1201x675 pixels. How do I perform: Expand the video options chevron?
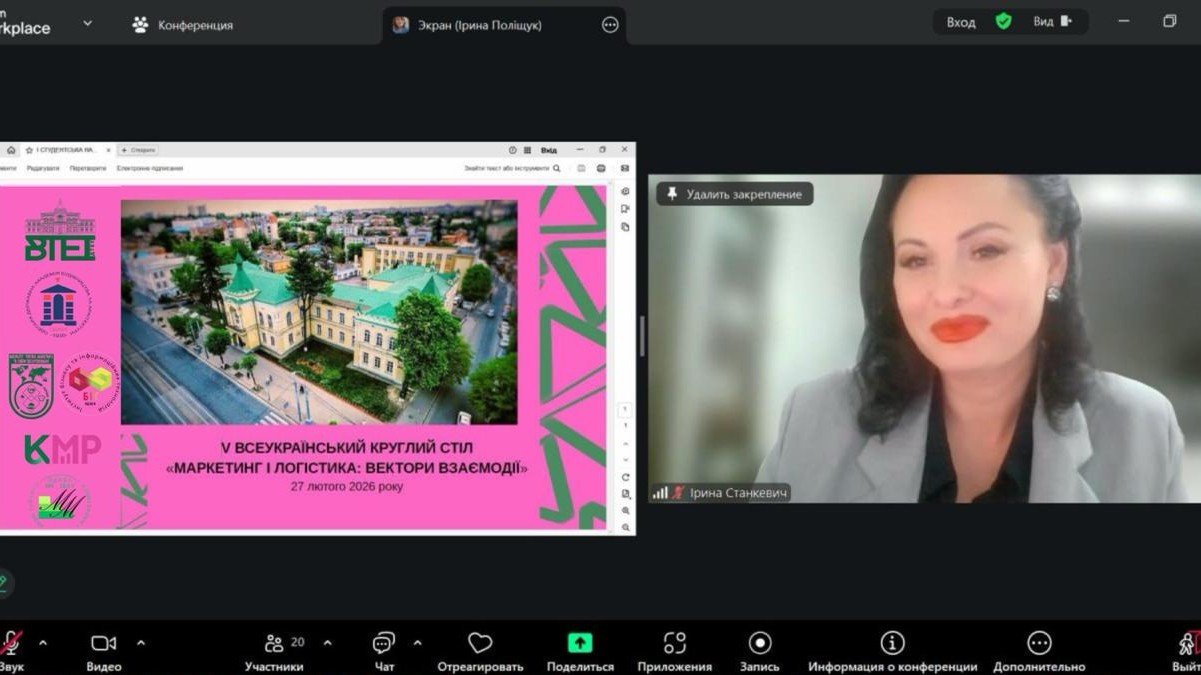140,643
